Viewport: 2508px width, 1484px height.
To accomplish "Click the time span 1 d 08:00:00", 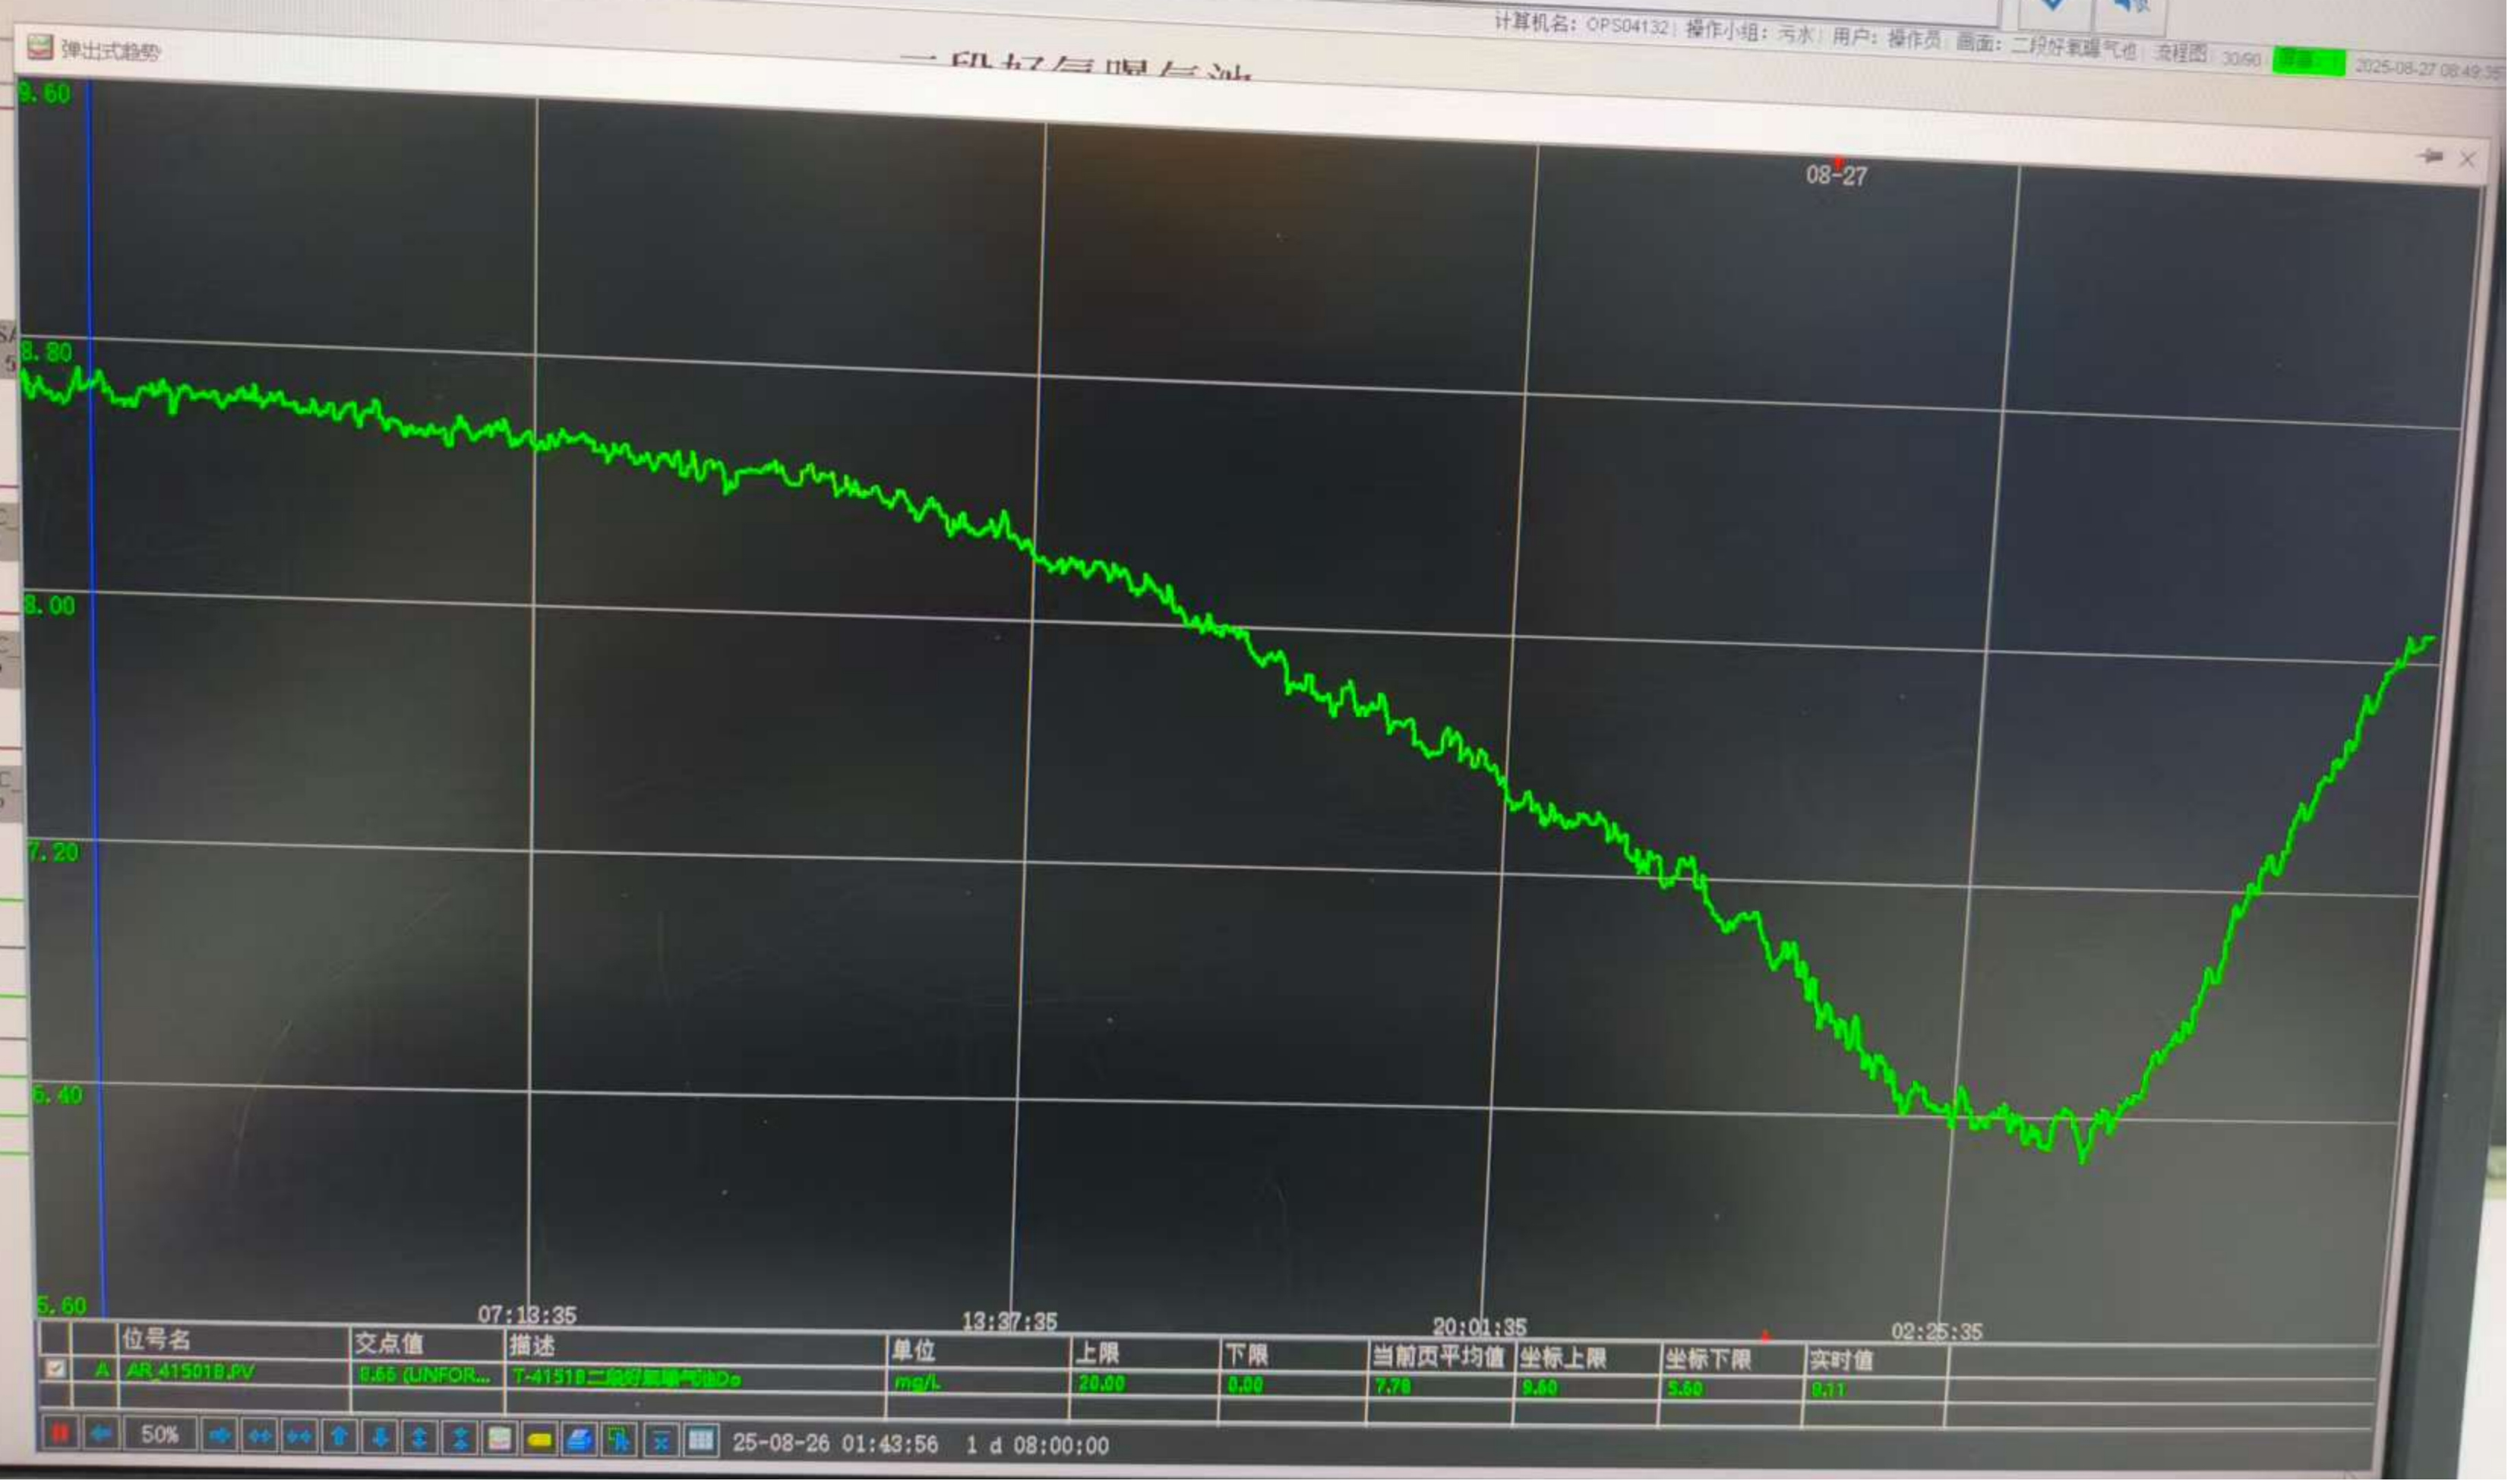I will [1037, 1446].
